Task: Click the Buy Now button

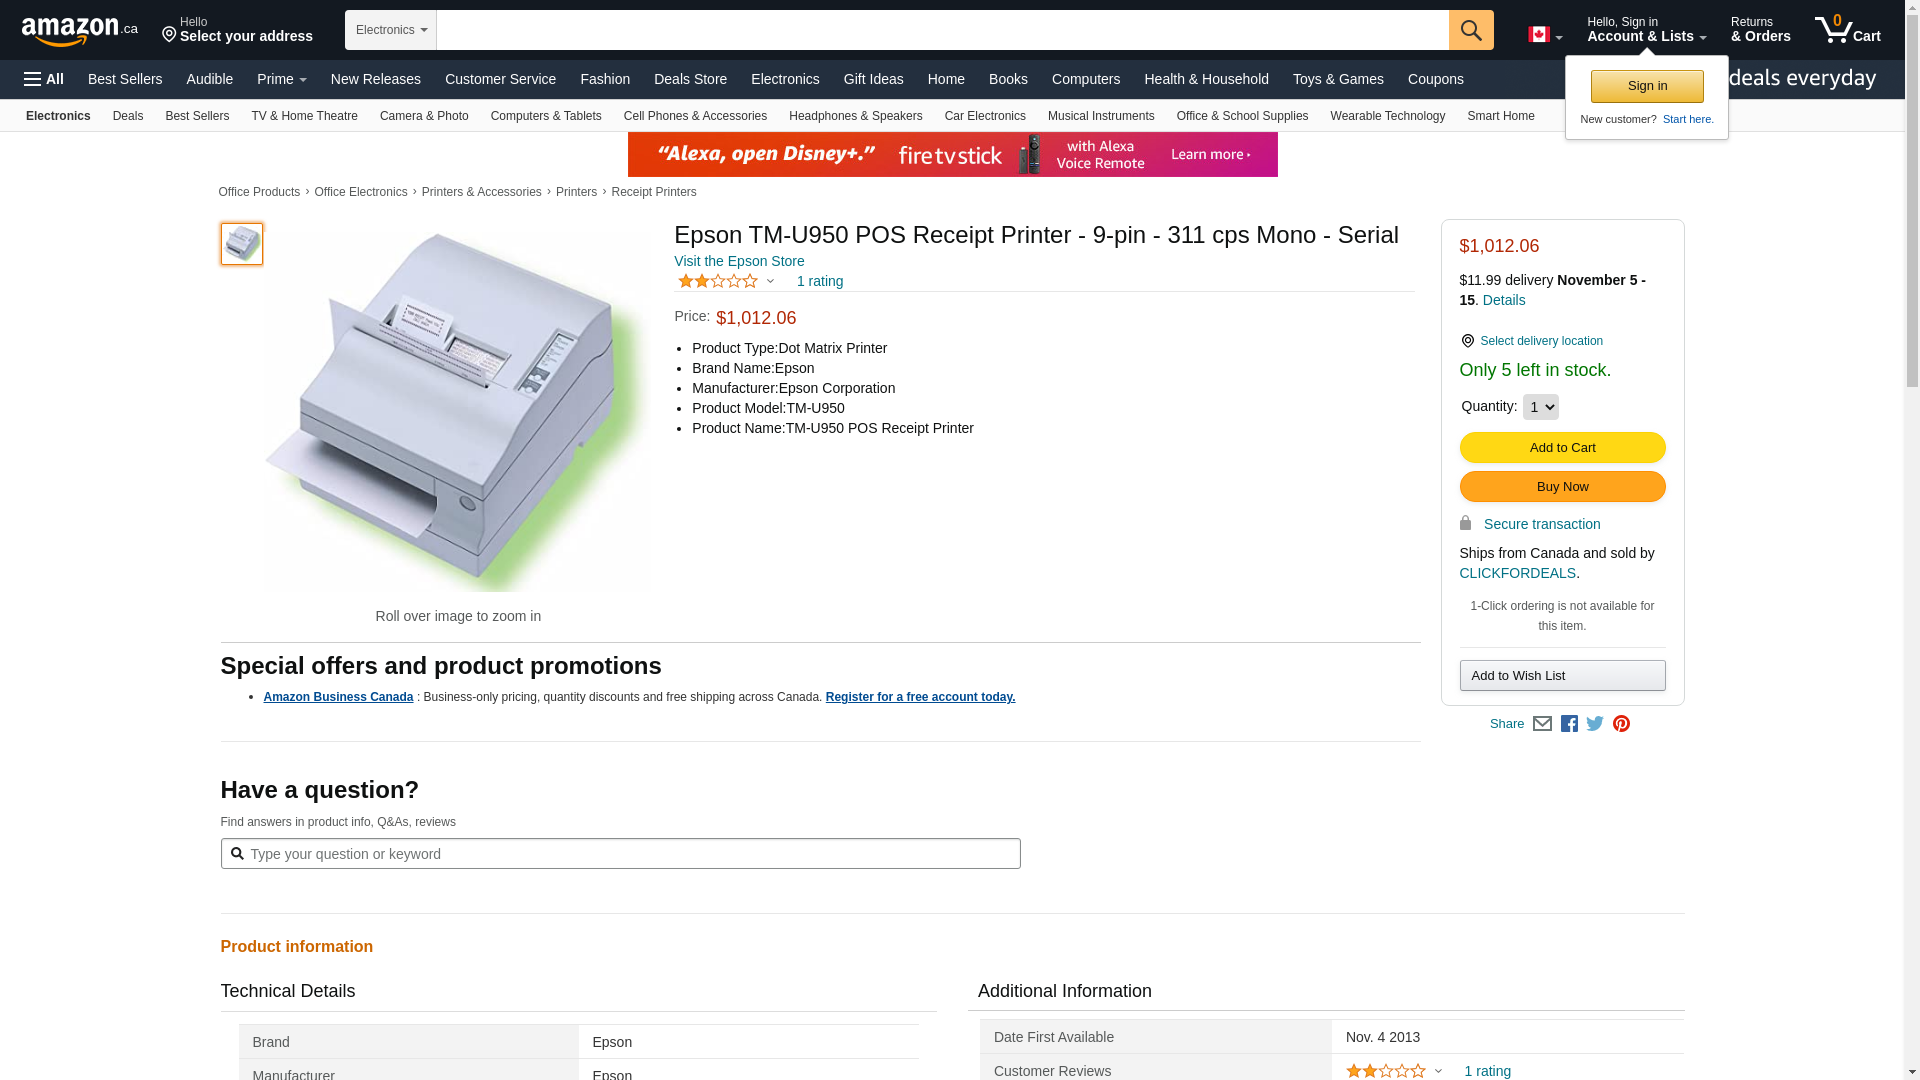Action: (1562, 487)
